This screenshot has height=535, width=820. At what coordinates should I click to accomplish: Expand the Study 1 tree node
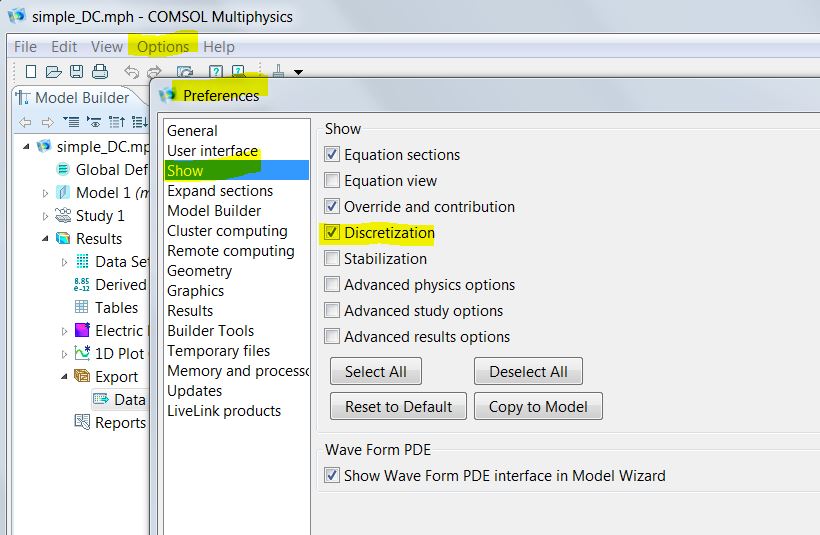click(x=45, y=216)
